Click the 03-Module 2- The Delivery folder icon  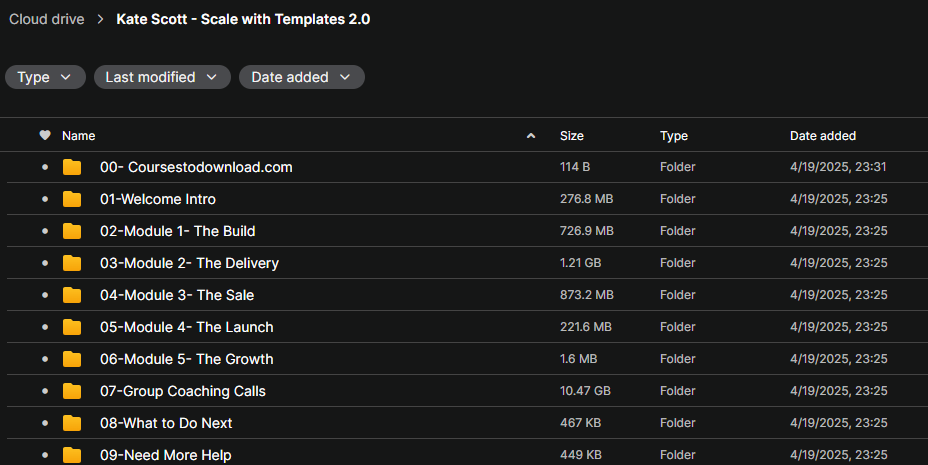(72, 263)
